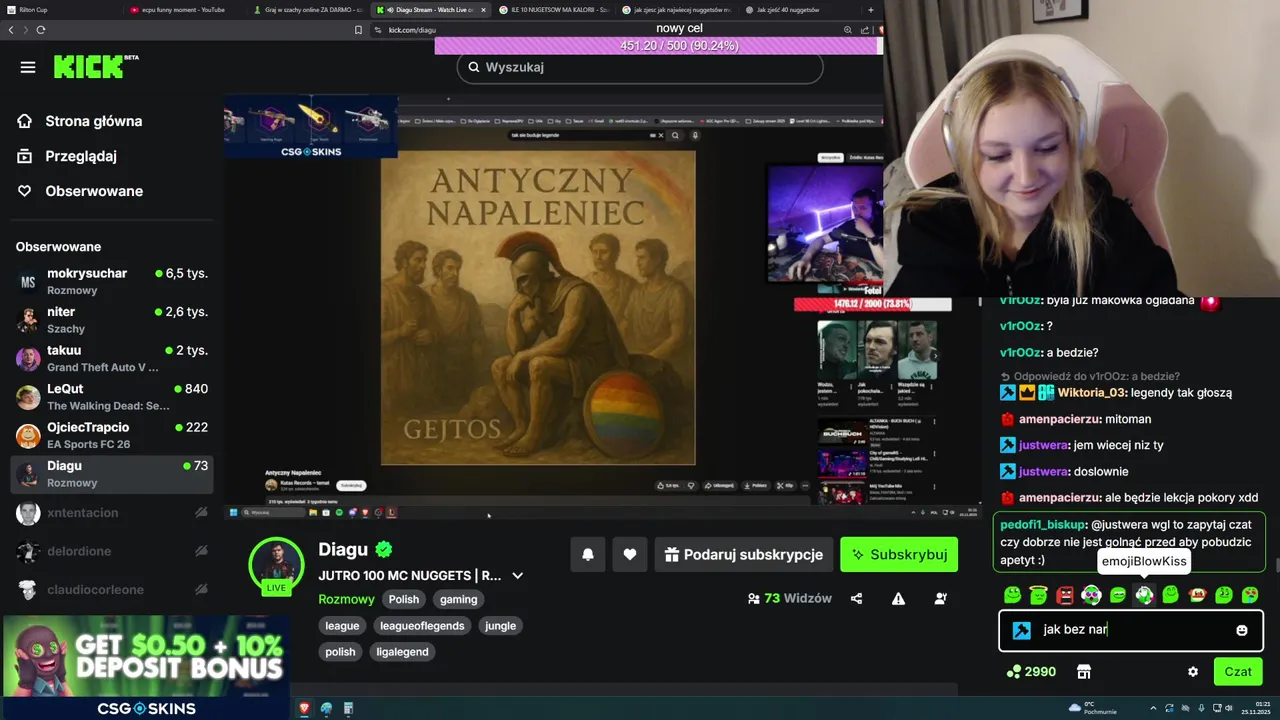Click the Kick logo

point(95,66)
